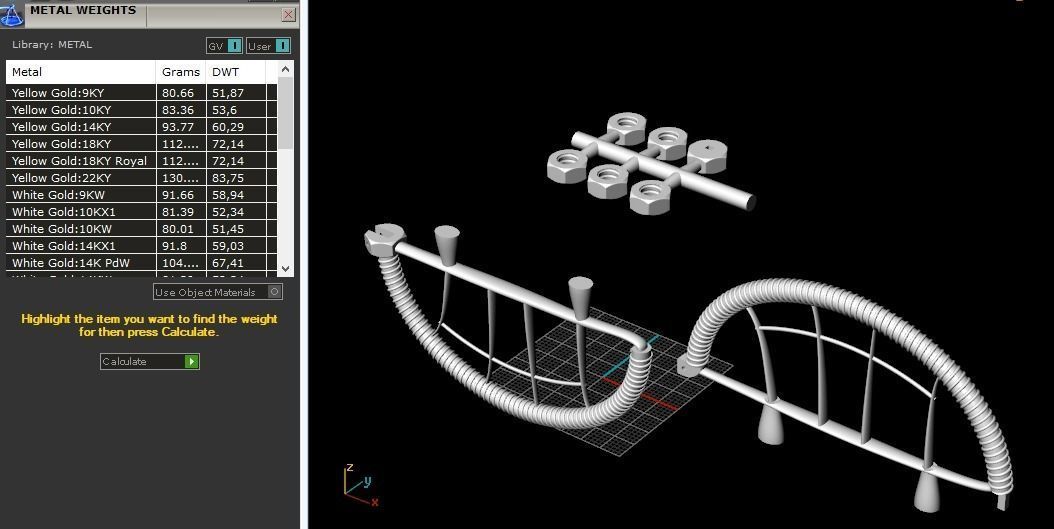
Task: Click the 81.39 grams value
Action: [x=178, y=212]
